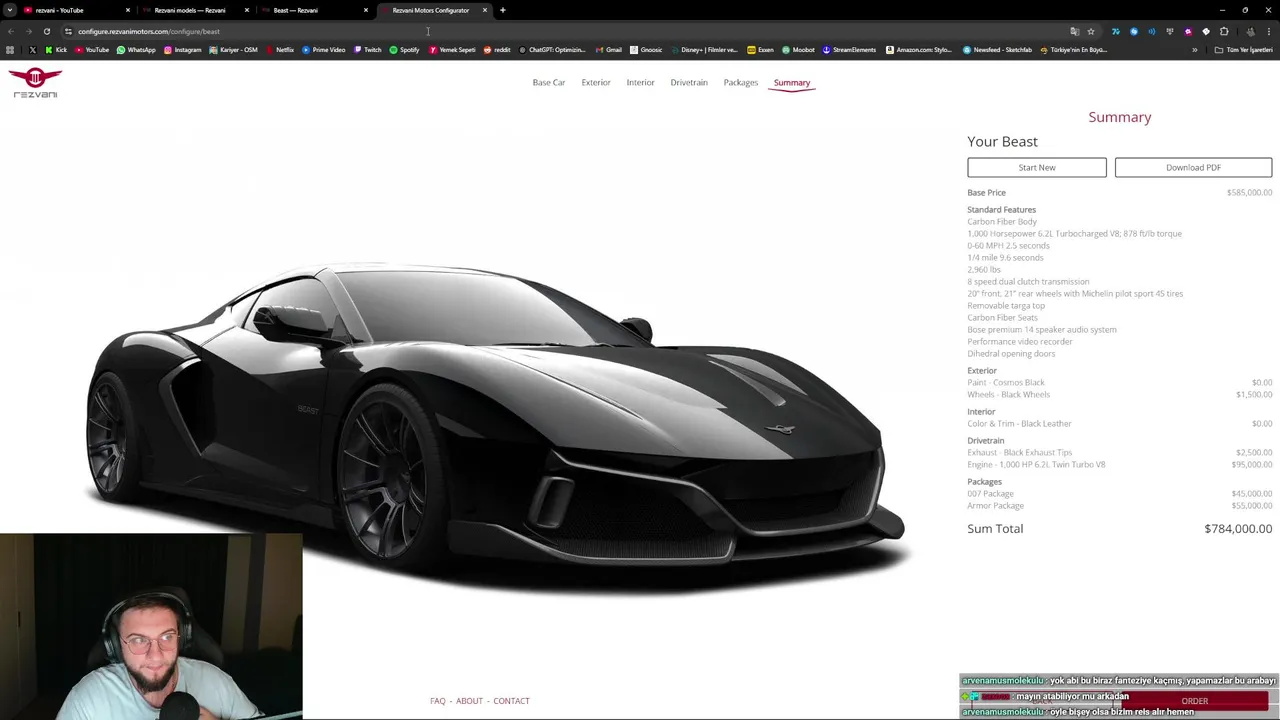The width and height of the screenshot is (1280, 720).
Task: Go to the Packages step
Action: (x=741, y=83)
